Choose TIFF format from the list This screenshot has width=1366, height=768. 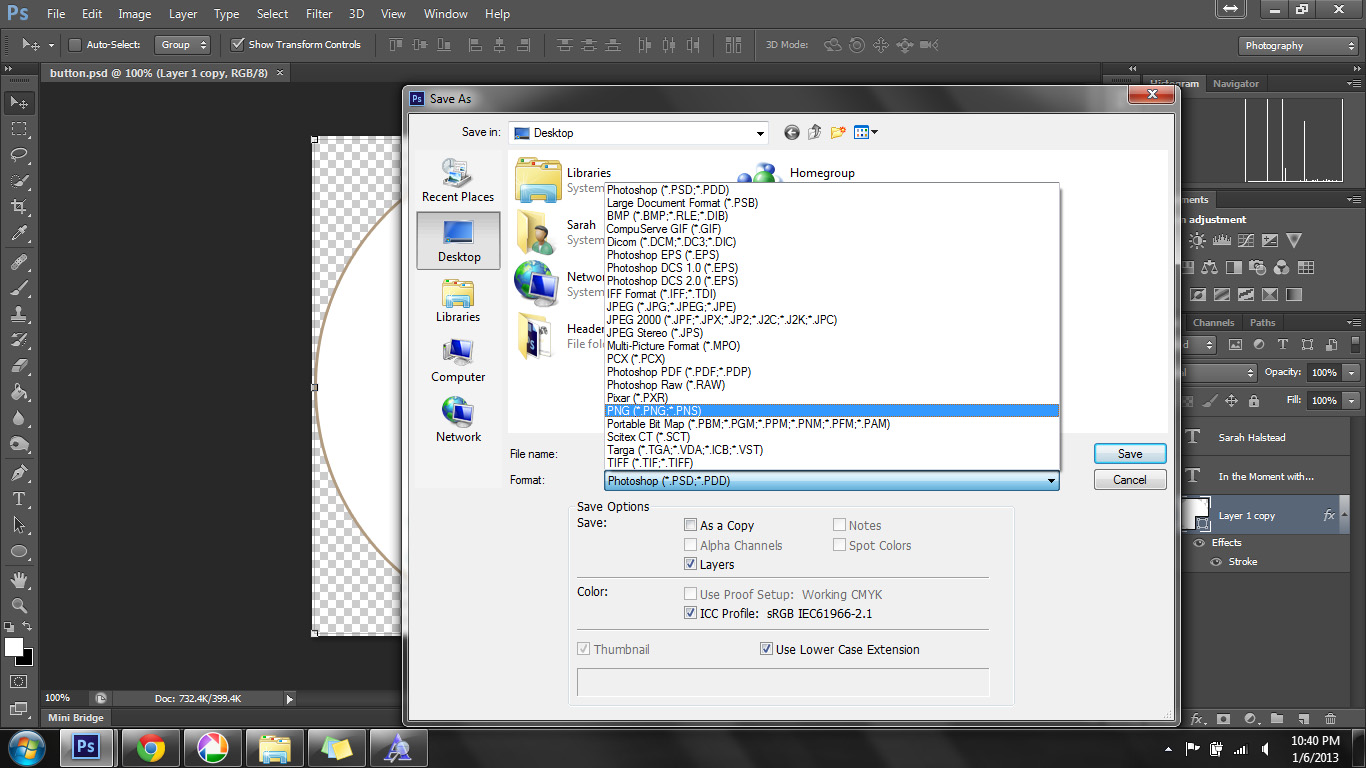pos(832,463)
